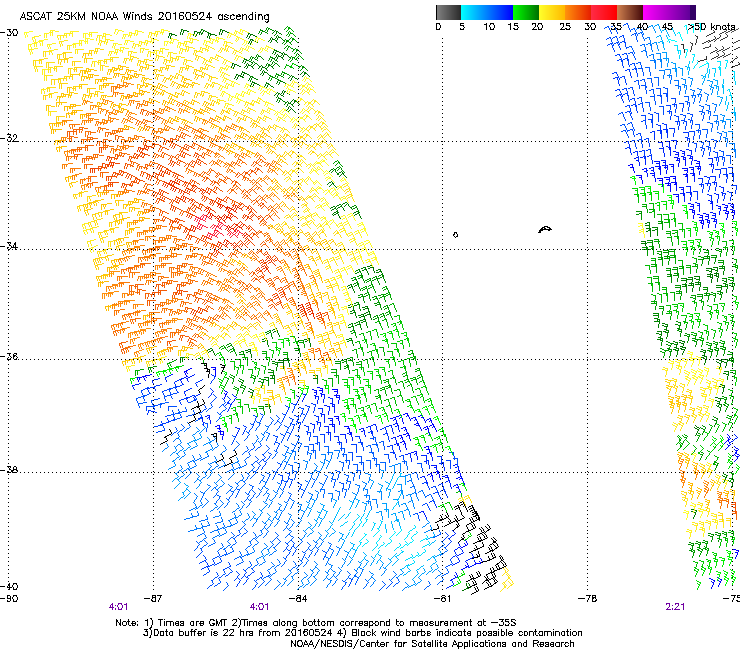Select the yellow 20-25 knots color band
Screen dimensions: 740x650
pos(552,12)
